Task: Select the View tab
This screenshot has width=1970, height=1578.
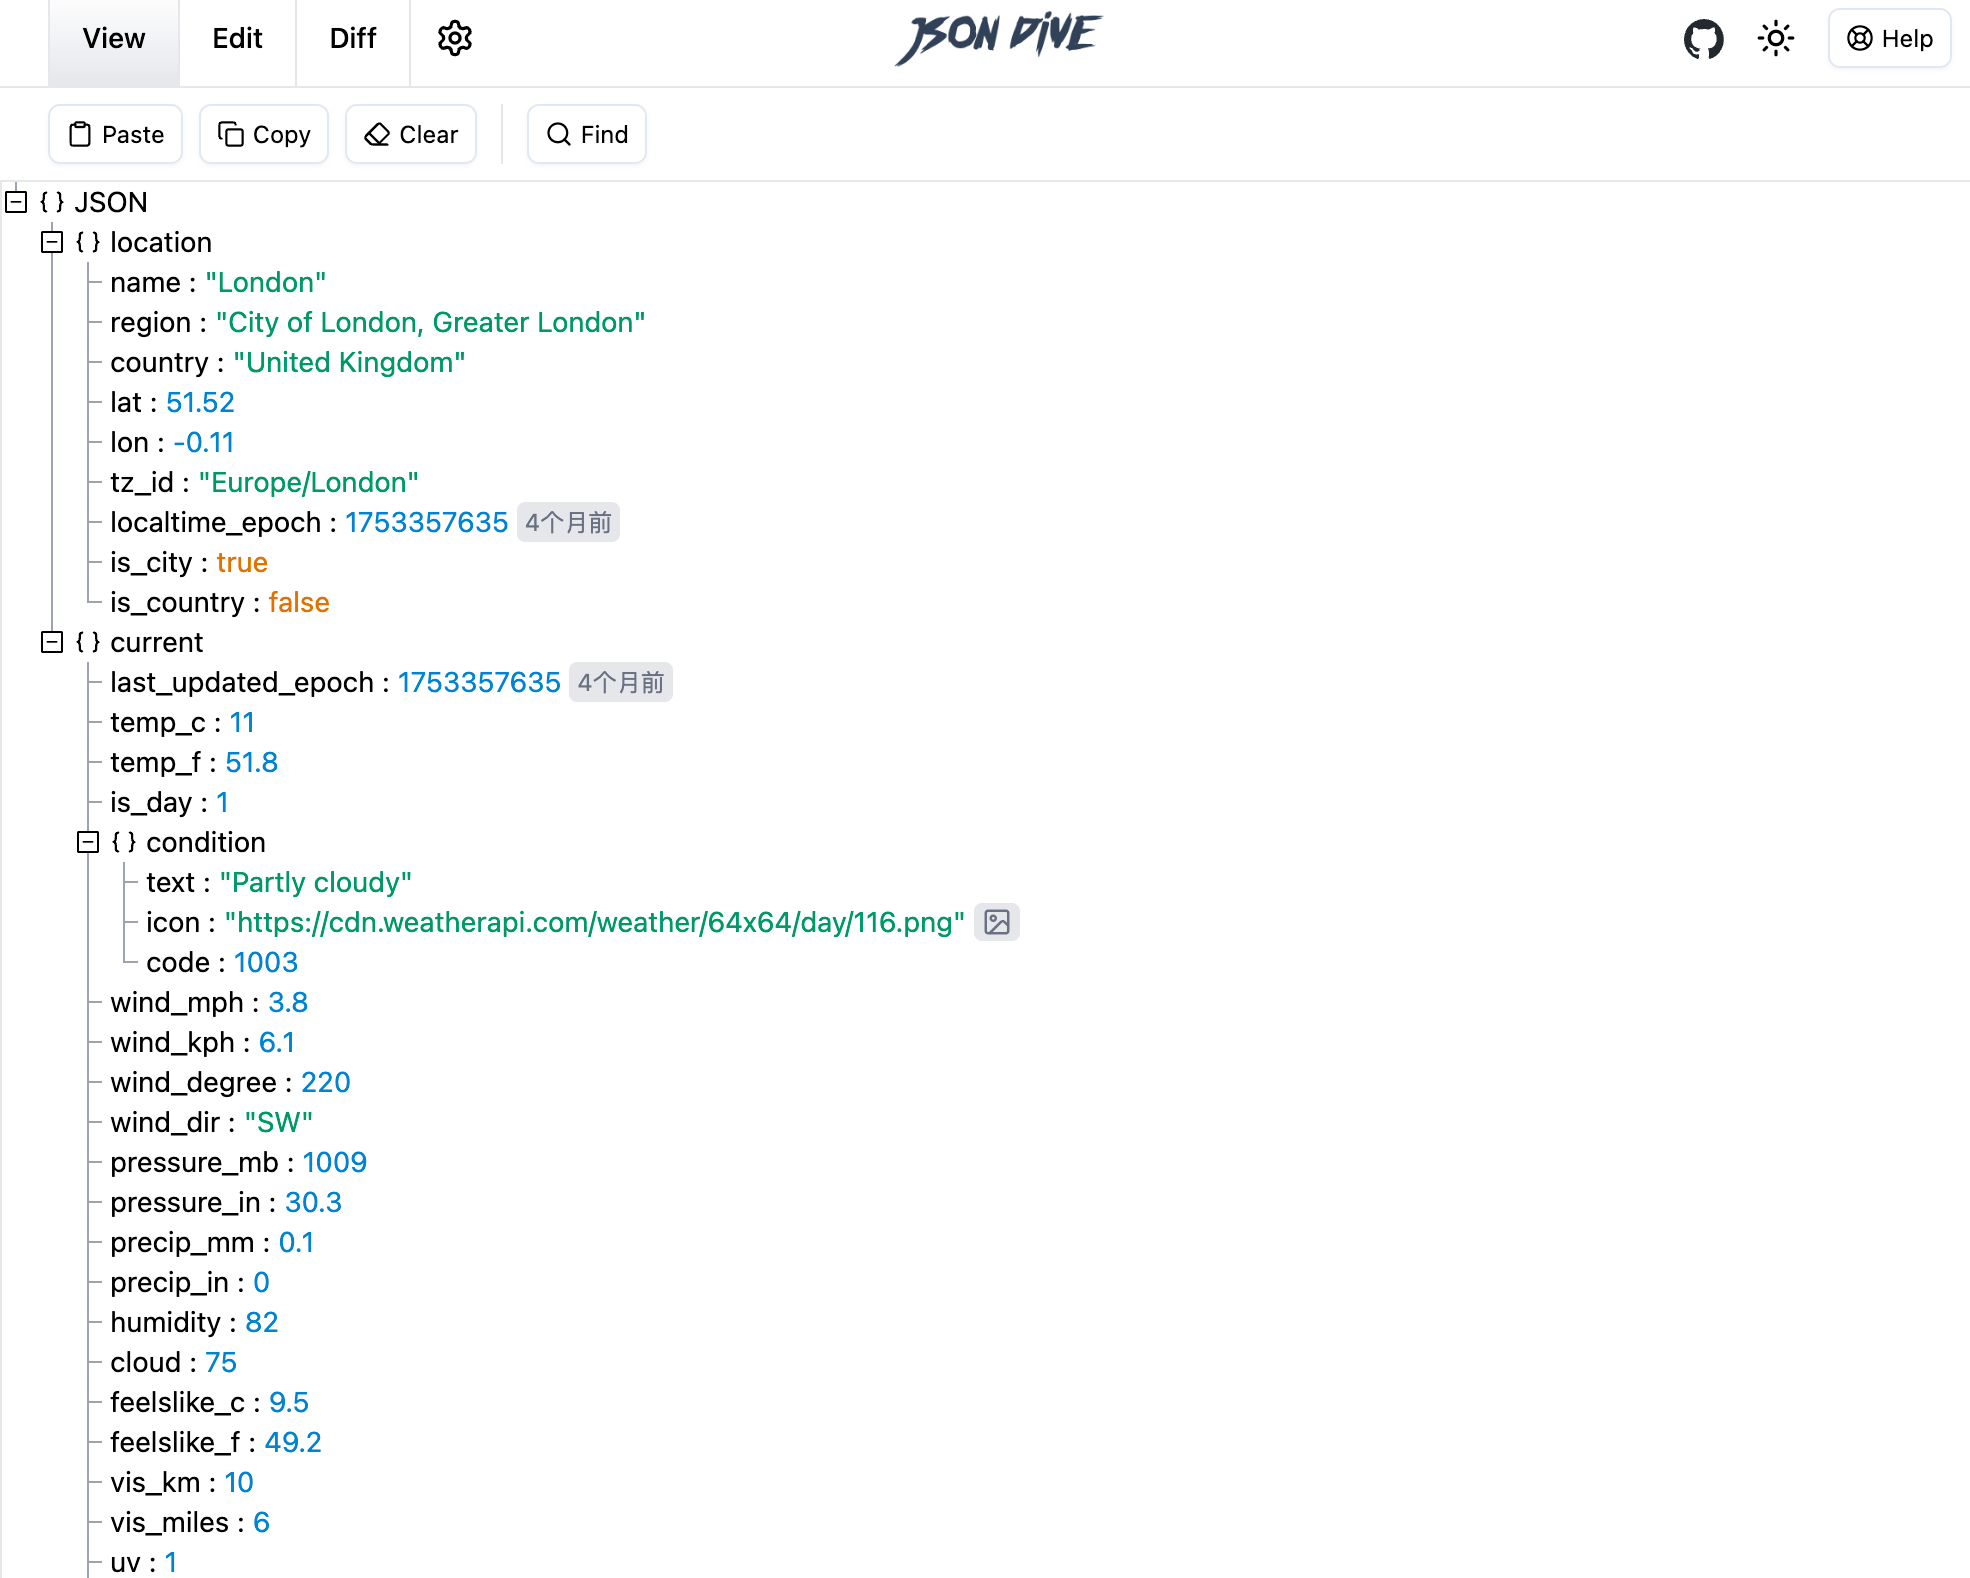Action: [114, 39]
